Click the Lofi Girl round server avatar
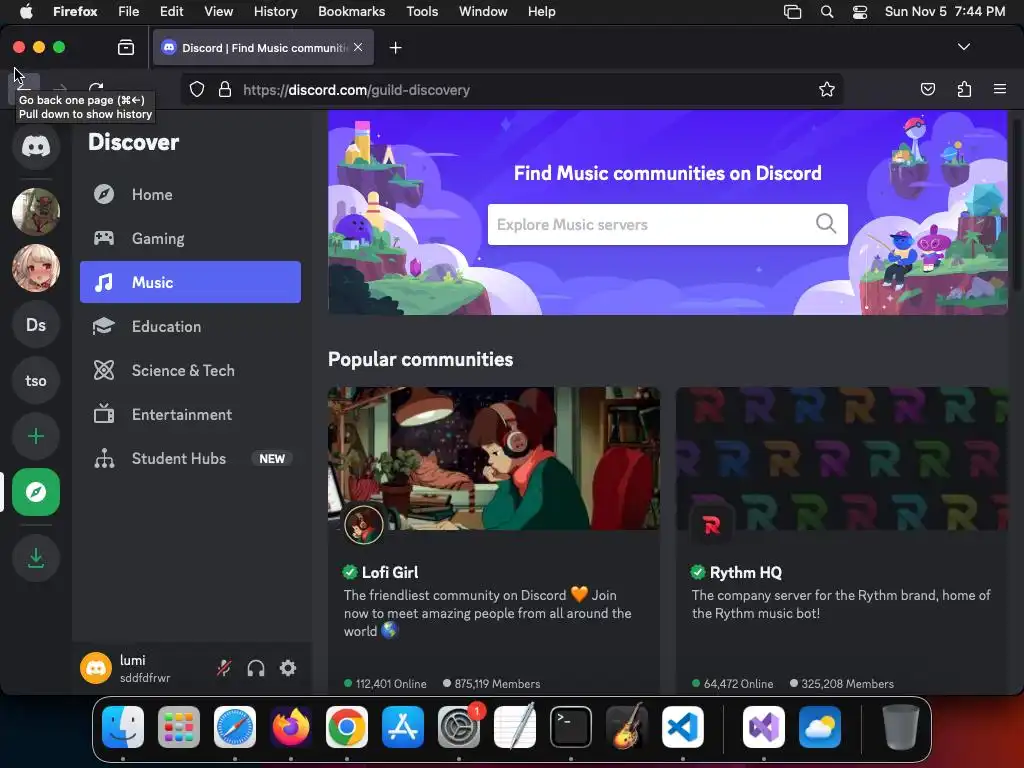The width and height of the screenshot is (1024, 768). coord(364,524)
